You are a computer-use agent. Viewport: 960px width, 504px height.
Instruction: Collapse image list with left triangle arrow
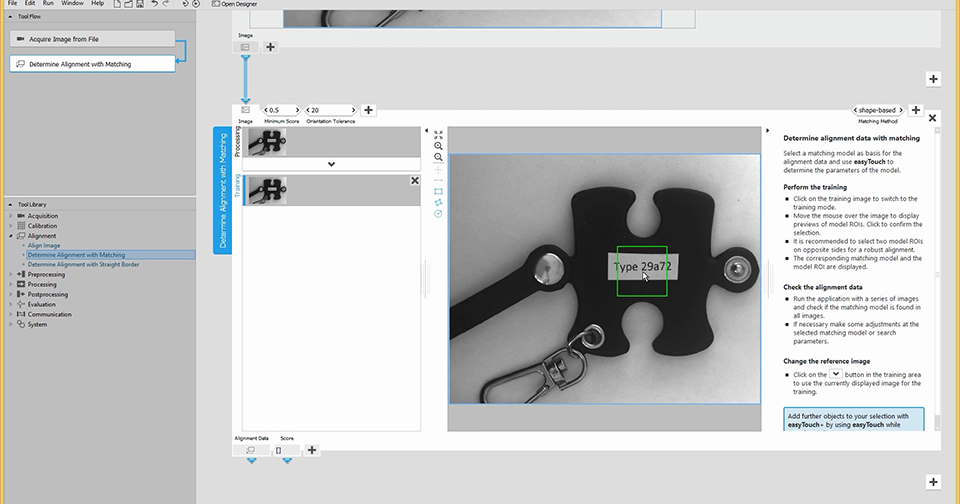click(427, 130)
